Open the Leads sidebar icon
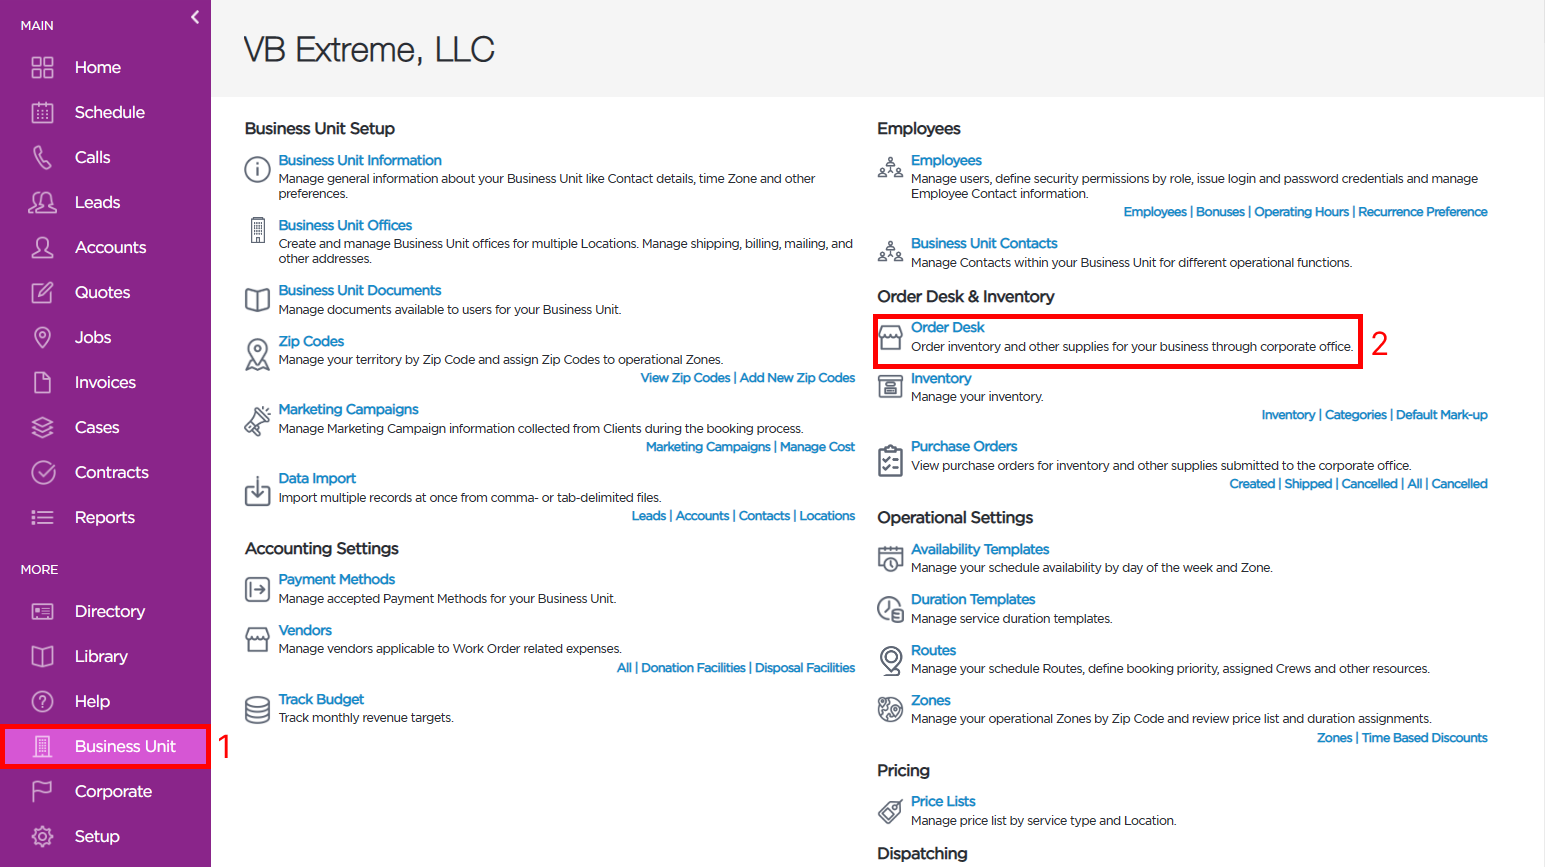The height and width of the screenshot is (867, 1545). pos(42,202)
